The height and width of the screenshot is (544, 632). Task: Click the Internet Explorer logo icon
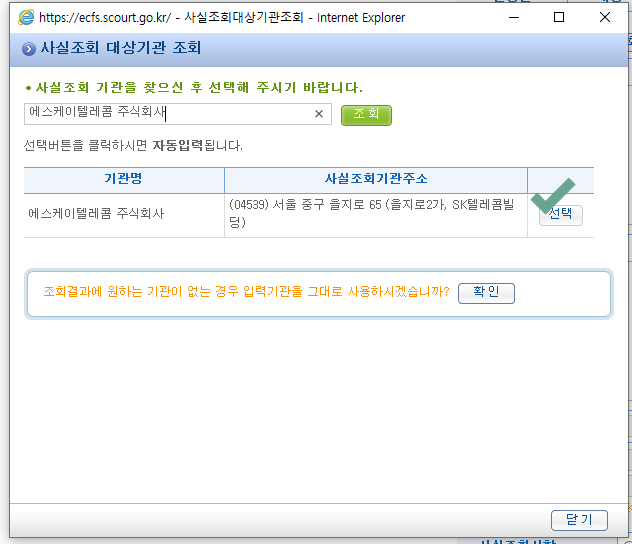tap(26, 17)
